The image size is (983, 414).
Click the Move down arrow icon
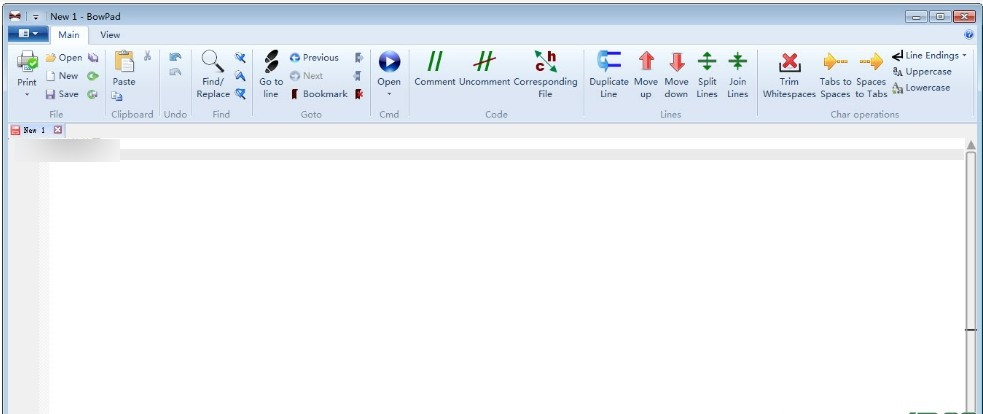pos(676,63)
